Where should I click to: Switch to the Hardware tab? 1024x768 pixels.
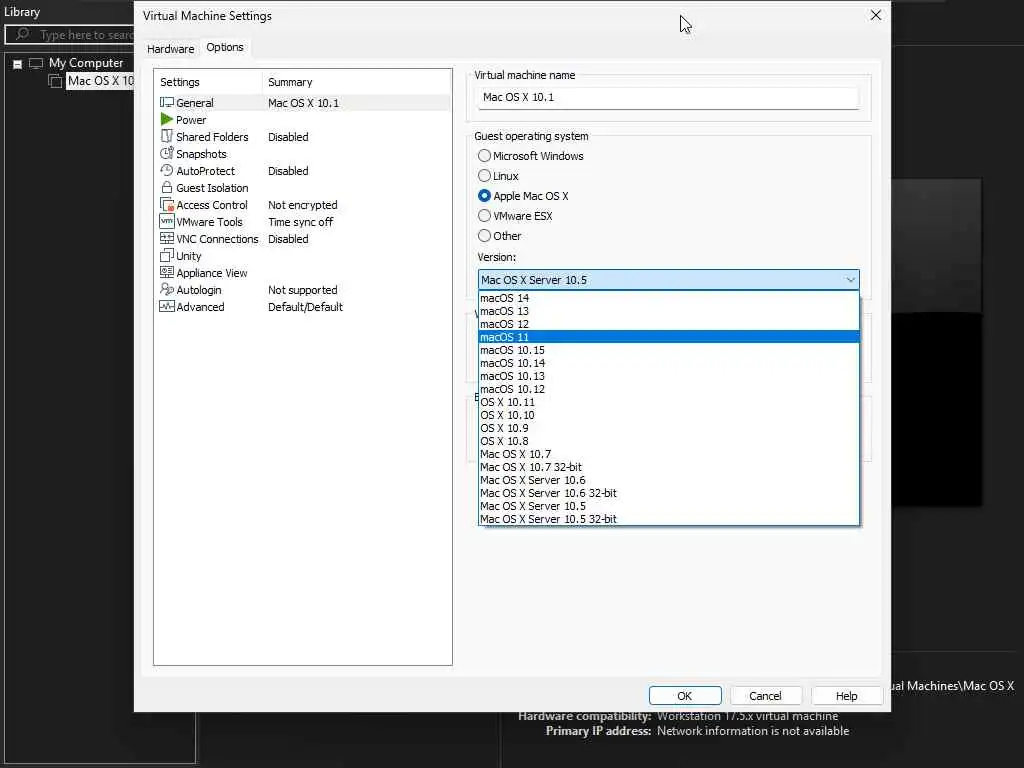point(170,48)
